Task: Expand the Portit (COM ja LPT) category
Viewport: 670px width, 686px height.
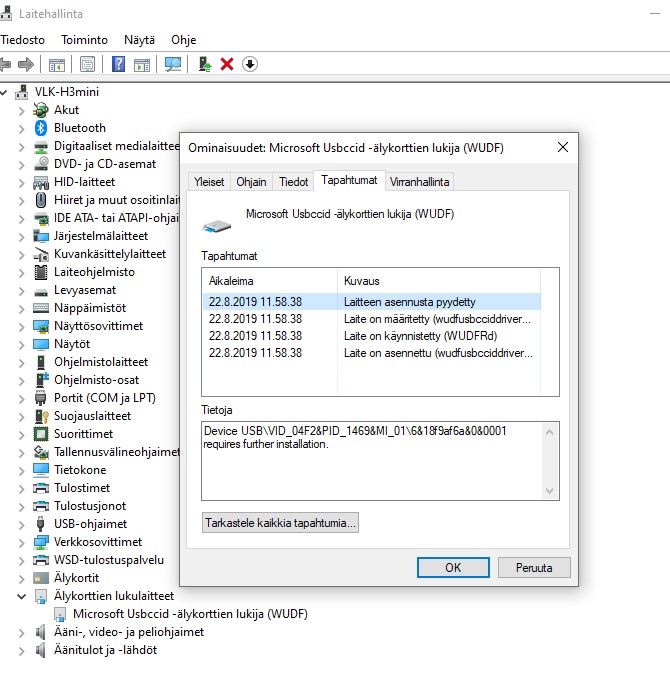Action: tap(21, 398)
